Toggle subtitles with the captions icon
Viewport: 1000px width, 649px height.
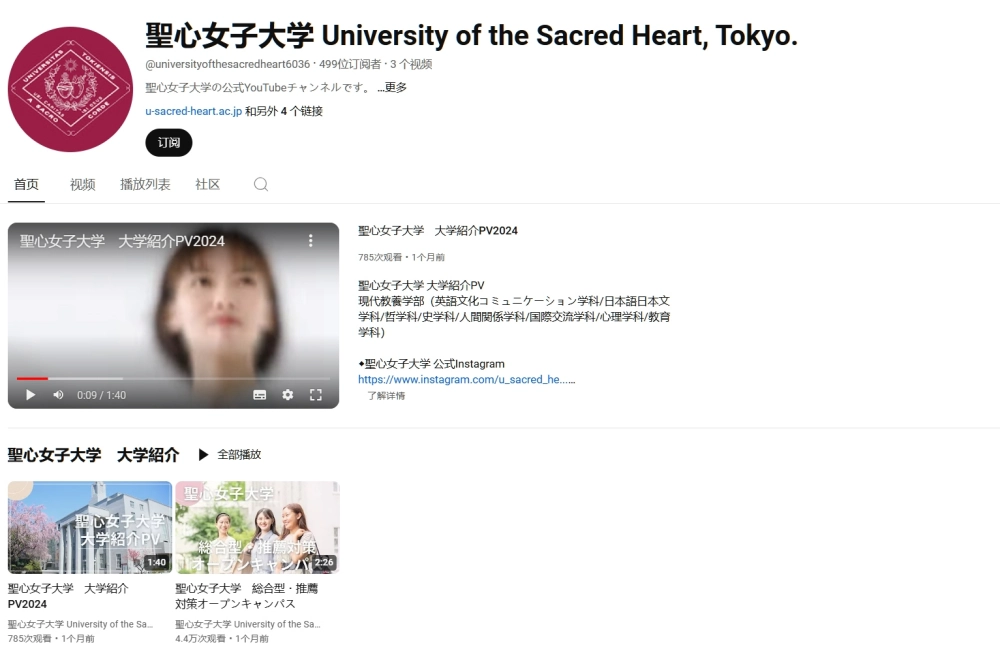point(260,395)
